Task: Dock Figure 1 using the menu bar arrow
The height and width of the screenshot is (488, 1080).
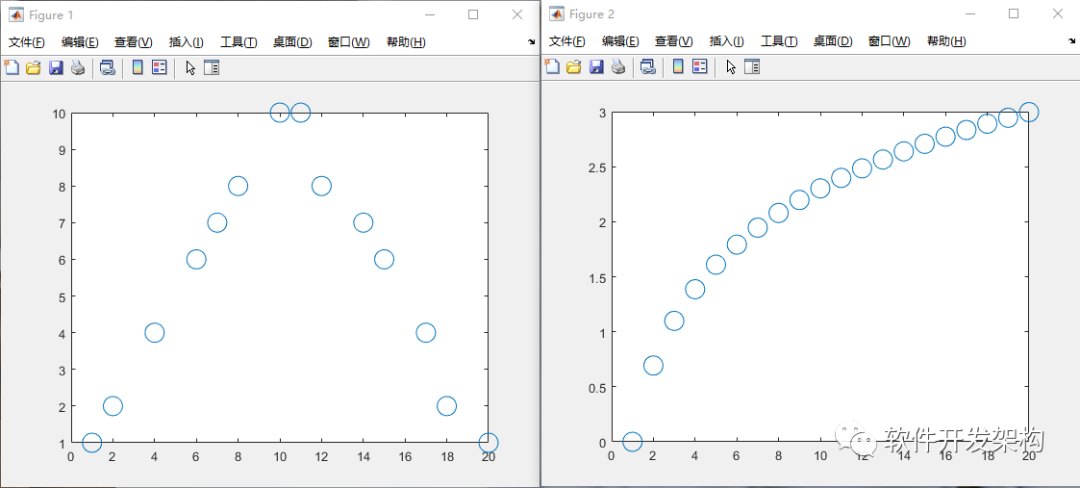Action: (x=531, y=42)
